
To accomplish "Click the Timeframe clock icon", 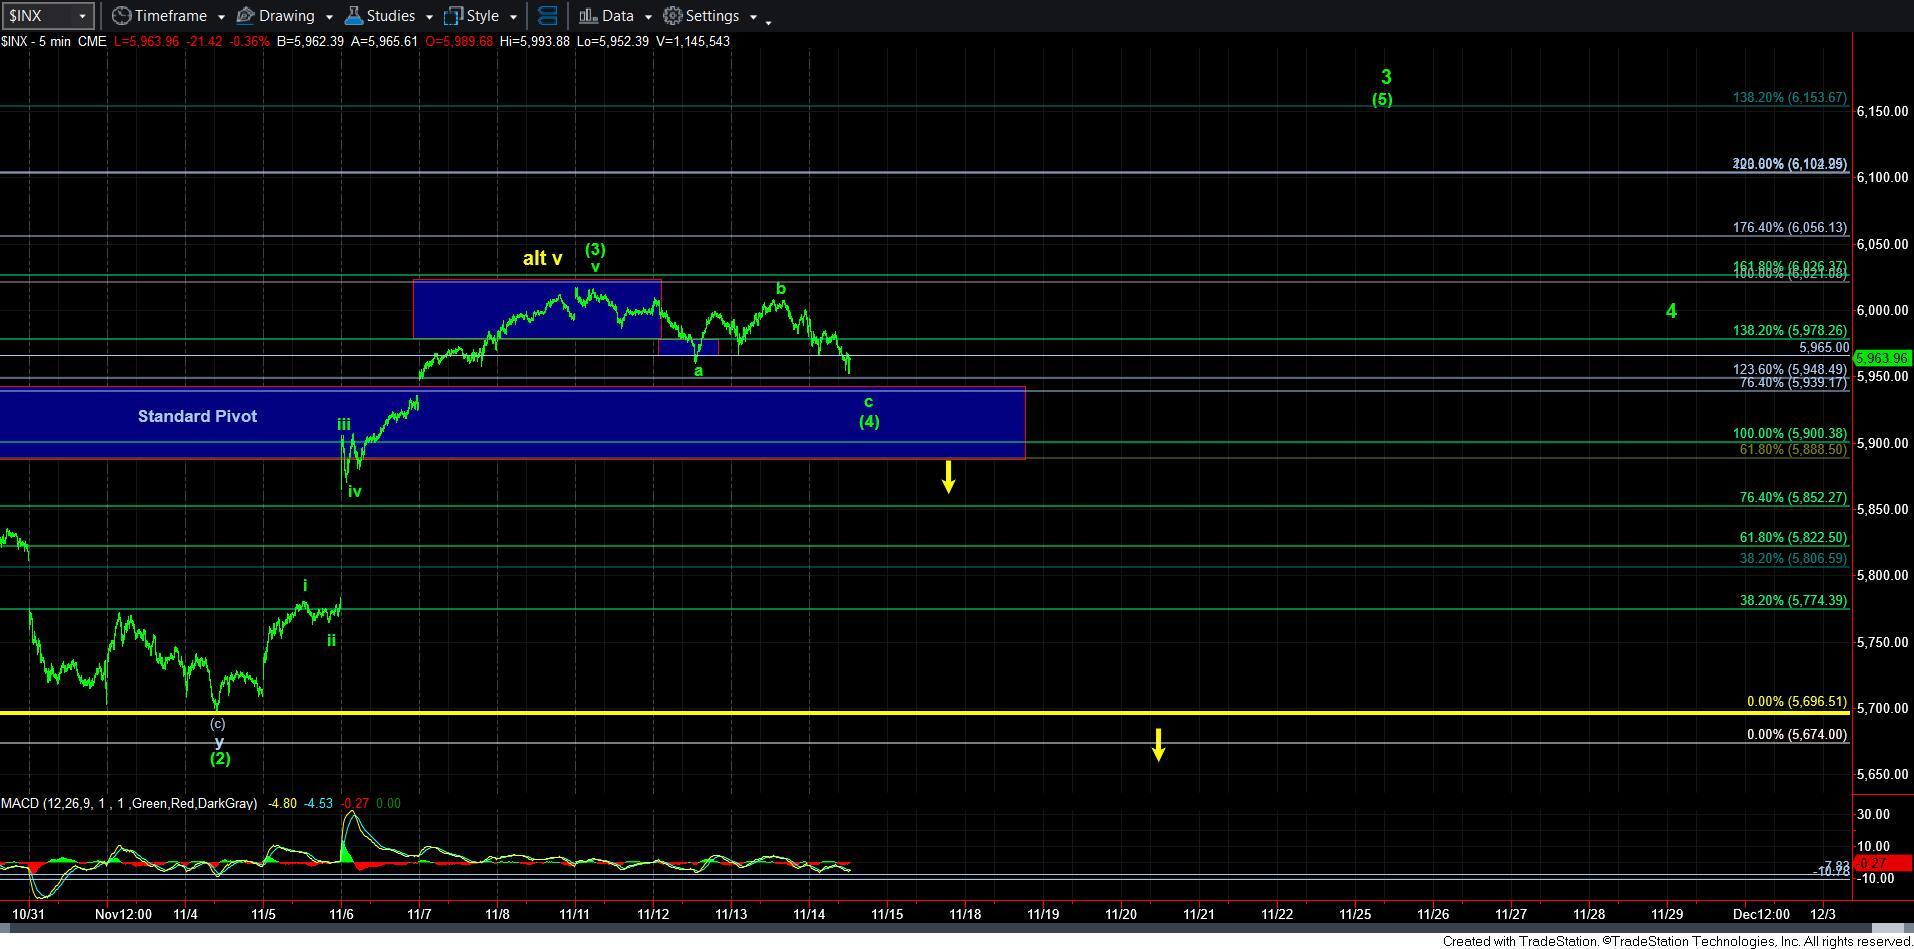I will click(120, 16).
